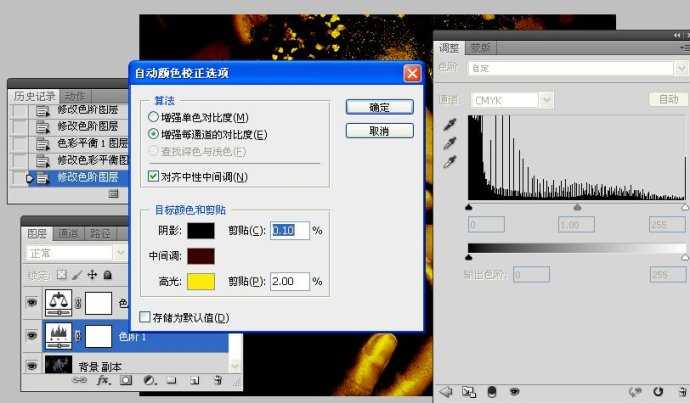Lock image pixels with brush icon
Image resolution: width=690 pixels, height=403 pixels.
tap(77, 275)
